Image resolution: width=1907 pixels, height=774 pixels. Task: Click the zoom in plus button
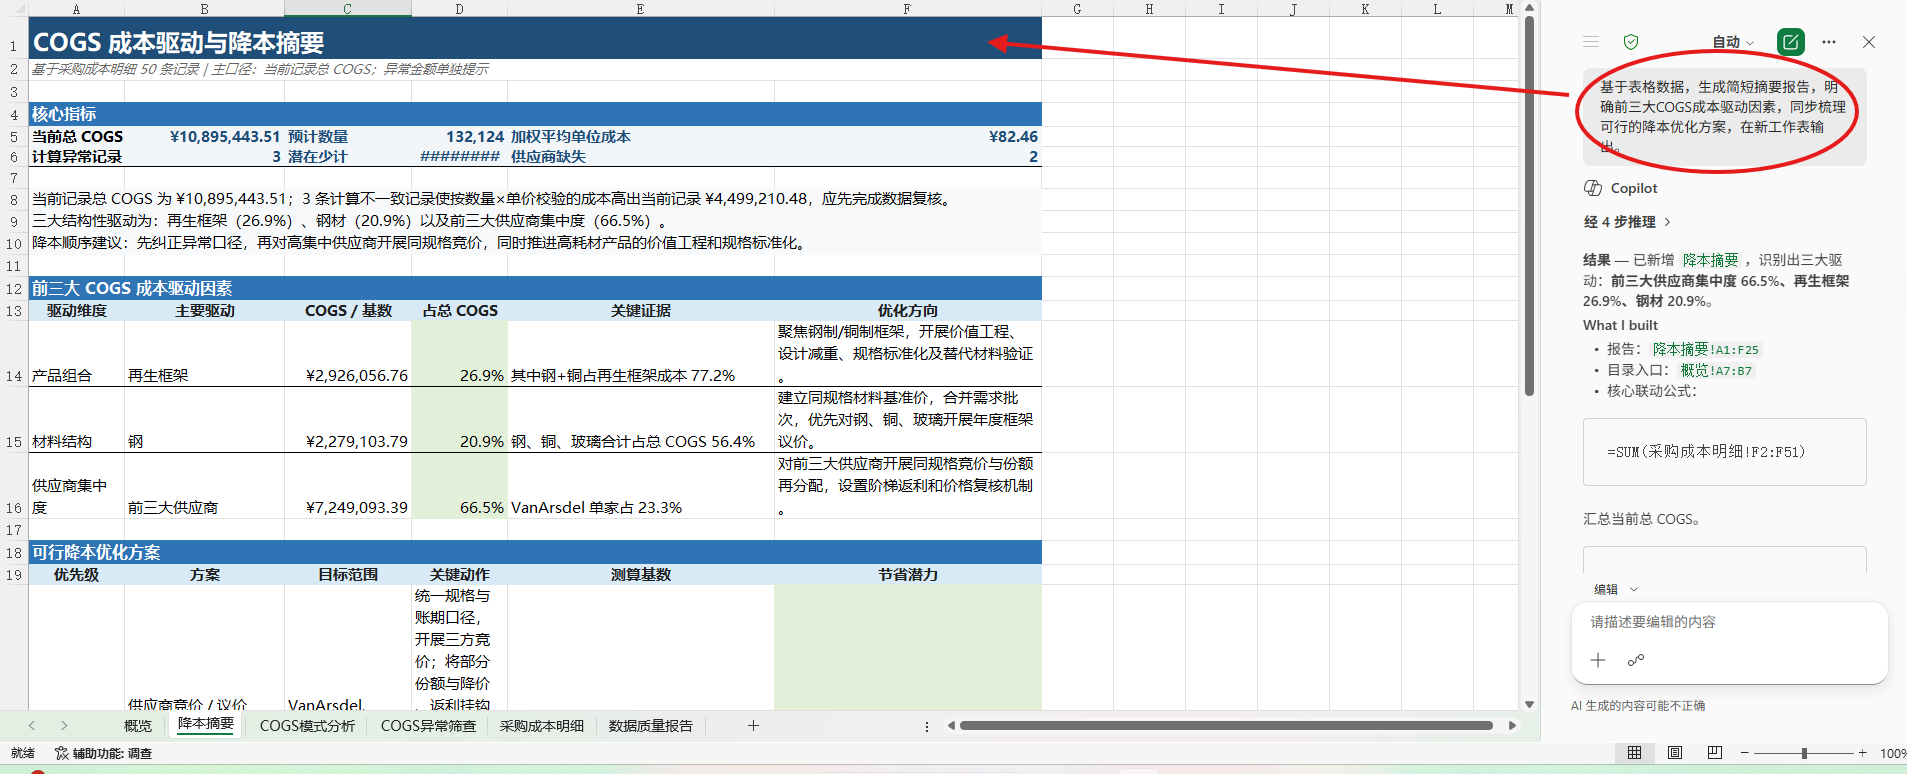pyautogui.click(x=1862, y=753)
